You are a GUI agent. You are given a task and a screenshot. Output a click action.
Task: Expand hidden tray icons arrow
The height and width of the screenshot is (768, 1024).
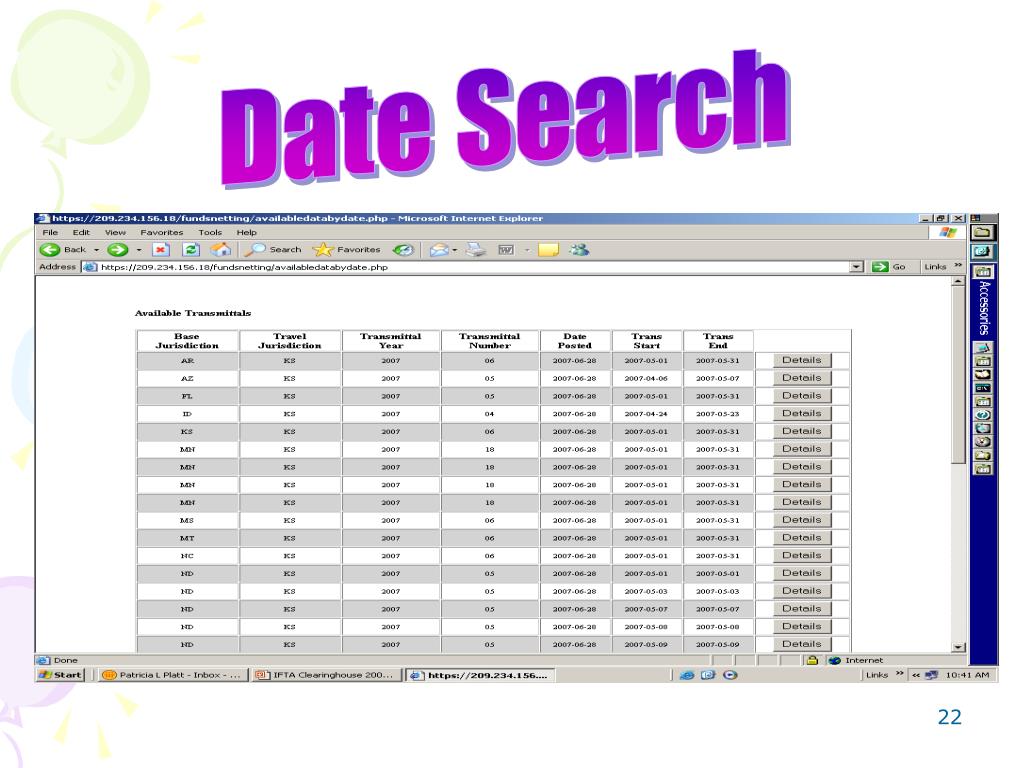[x=916, y=675]
